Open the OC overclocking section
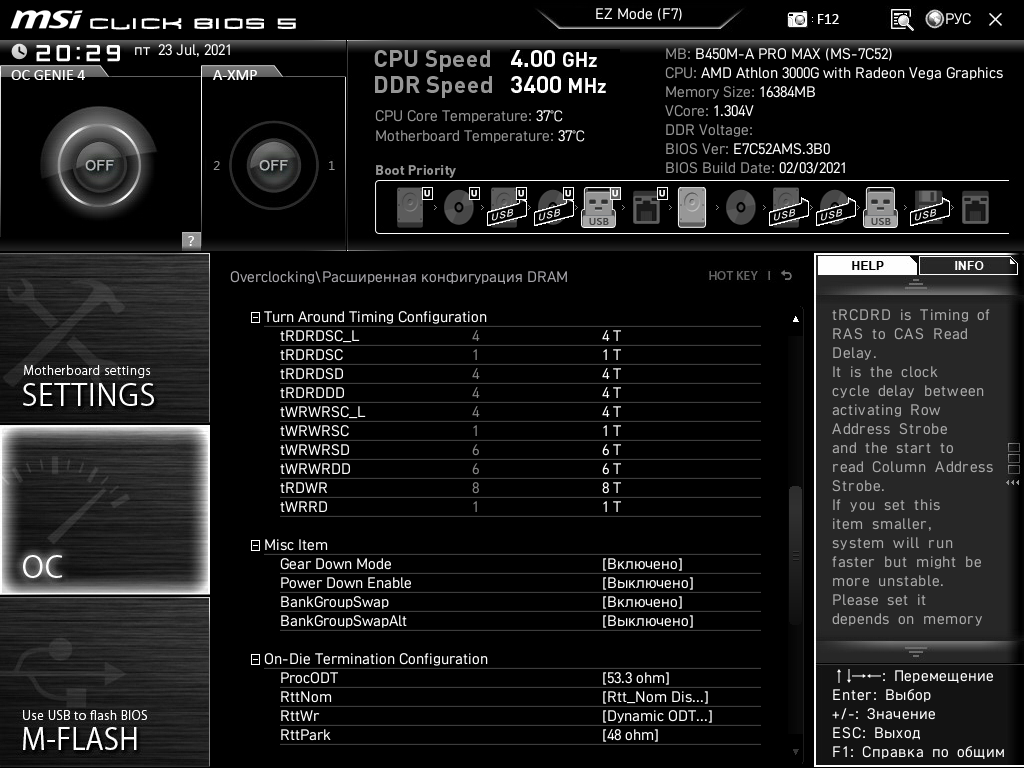Screen dimensions: 1024x768 [x=104, y=509]
